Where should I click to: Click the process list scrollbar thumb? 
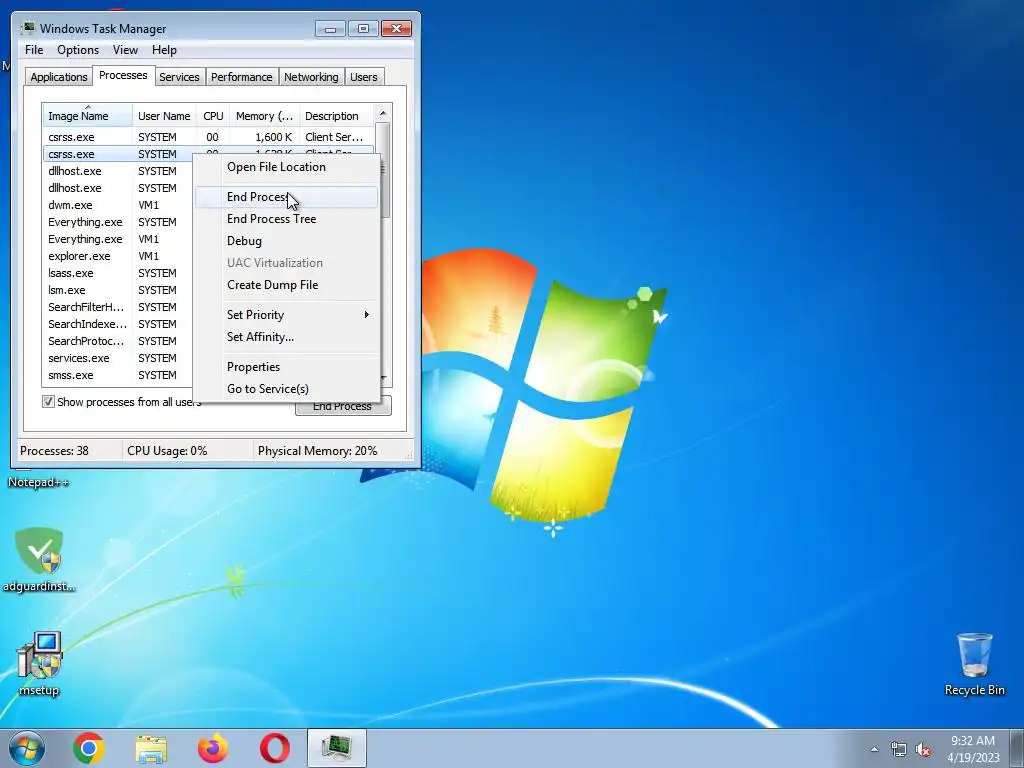[383, 170]
